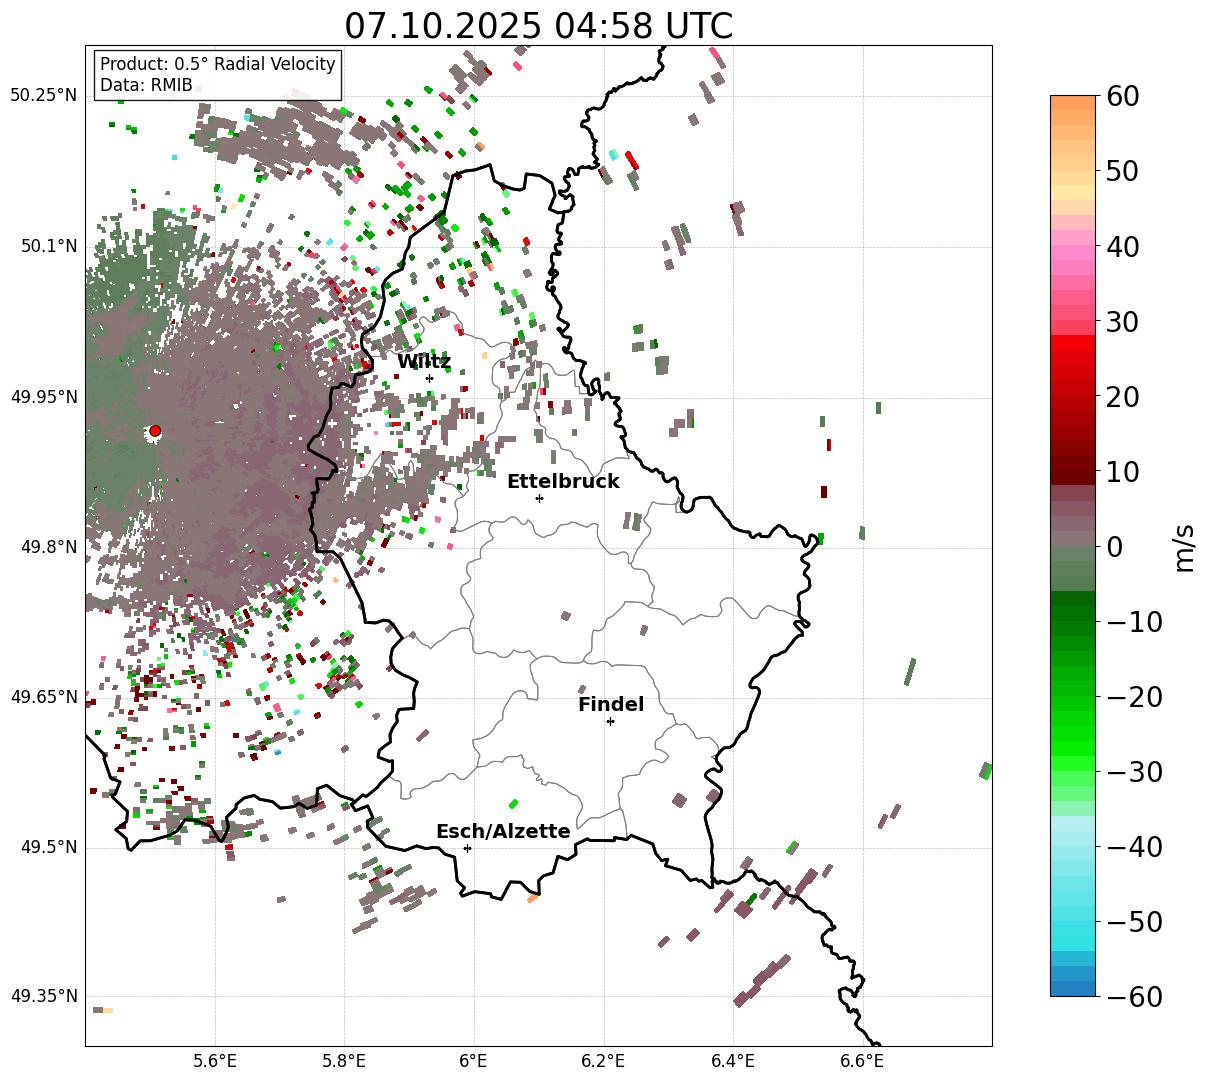Click the colorbar value 50

(x=1124, y=171)
